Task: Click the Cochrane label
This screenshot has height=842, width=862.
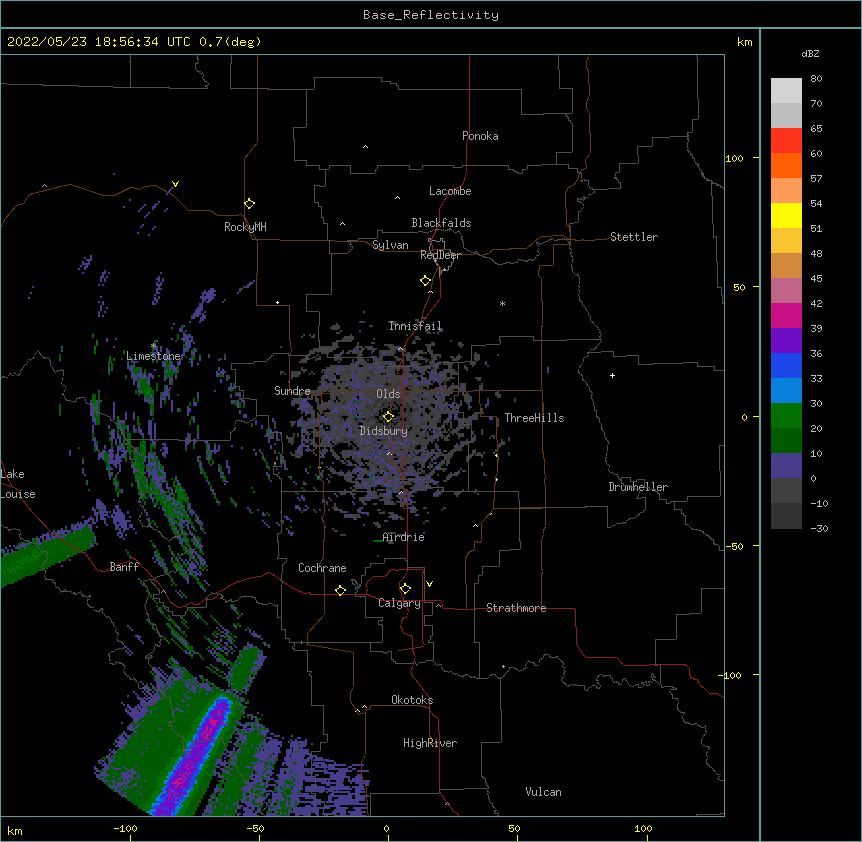Action: pyautogui.click(x=322, y=568)
